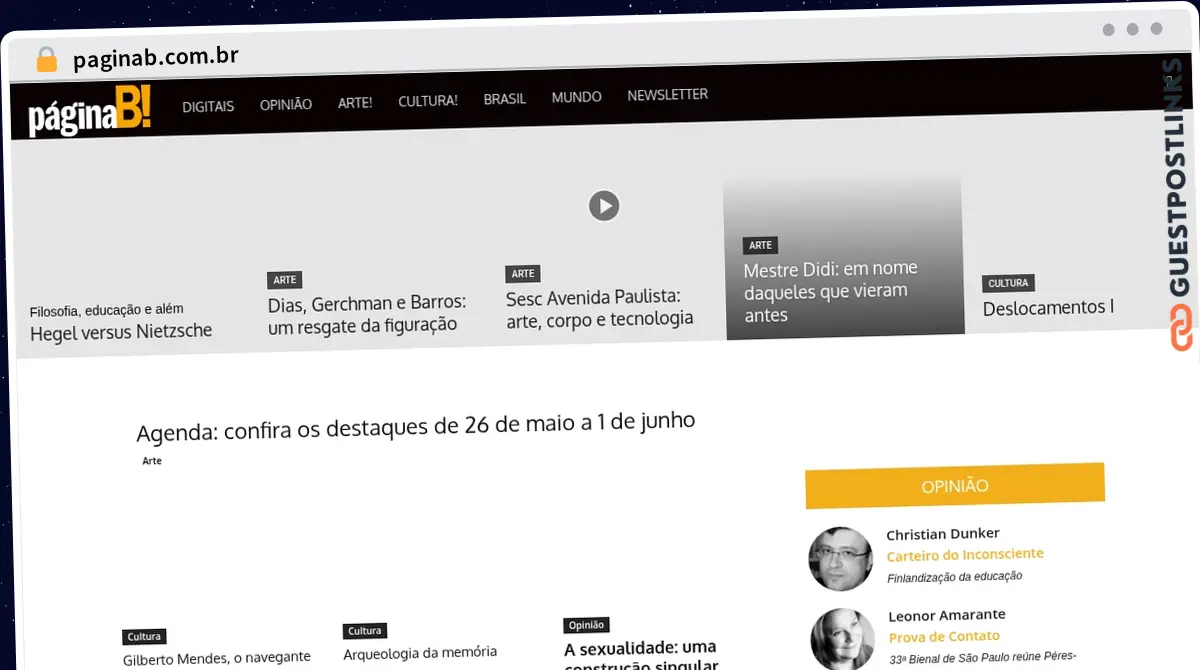Click the ARTE tag above Dias, Gerchman
The width and height of the screenshot is (1200, 670).
[x=285, y=280]
